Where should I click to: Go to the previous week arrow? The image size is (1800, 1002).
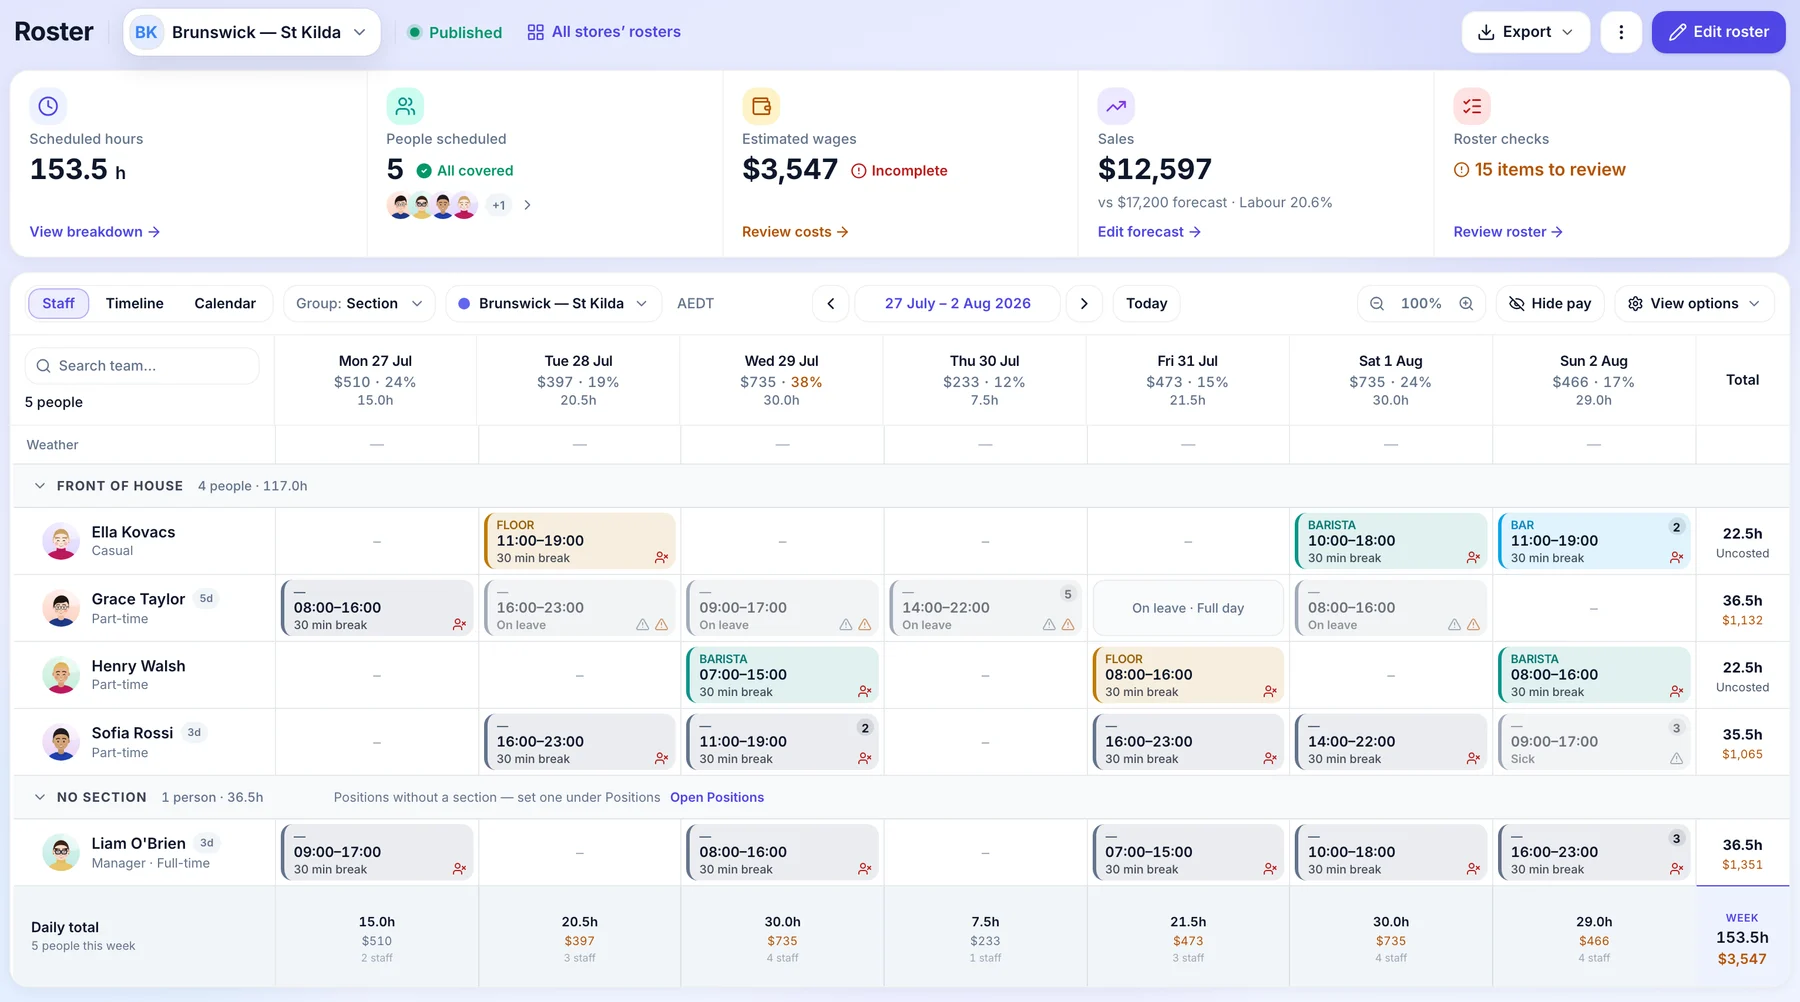[830, 303]
